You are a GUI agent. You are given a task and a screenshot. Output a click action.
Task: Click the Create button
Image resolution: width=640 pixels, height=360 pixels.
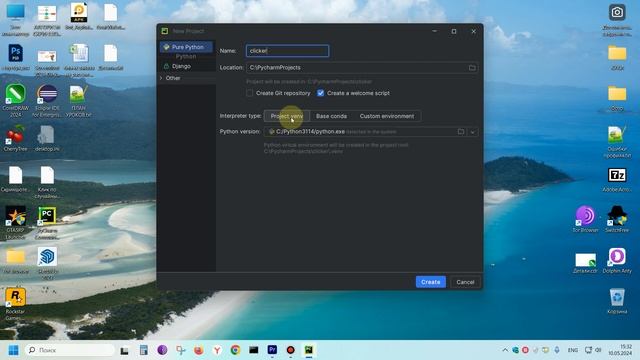[x=431, y=282]
